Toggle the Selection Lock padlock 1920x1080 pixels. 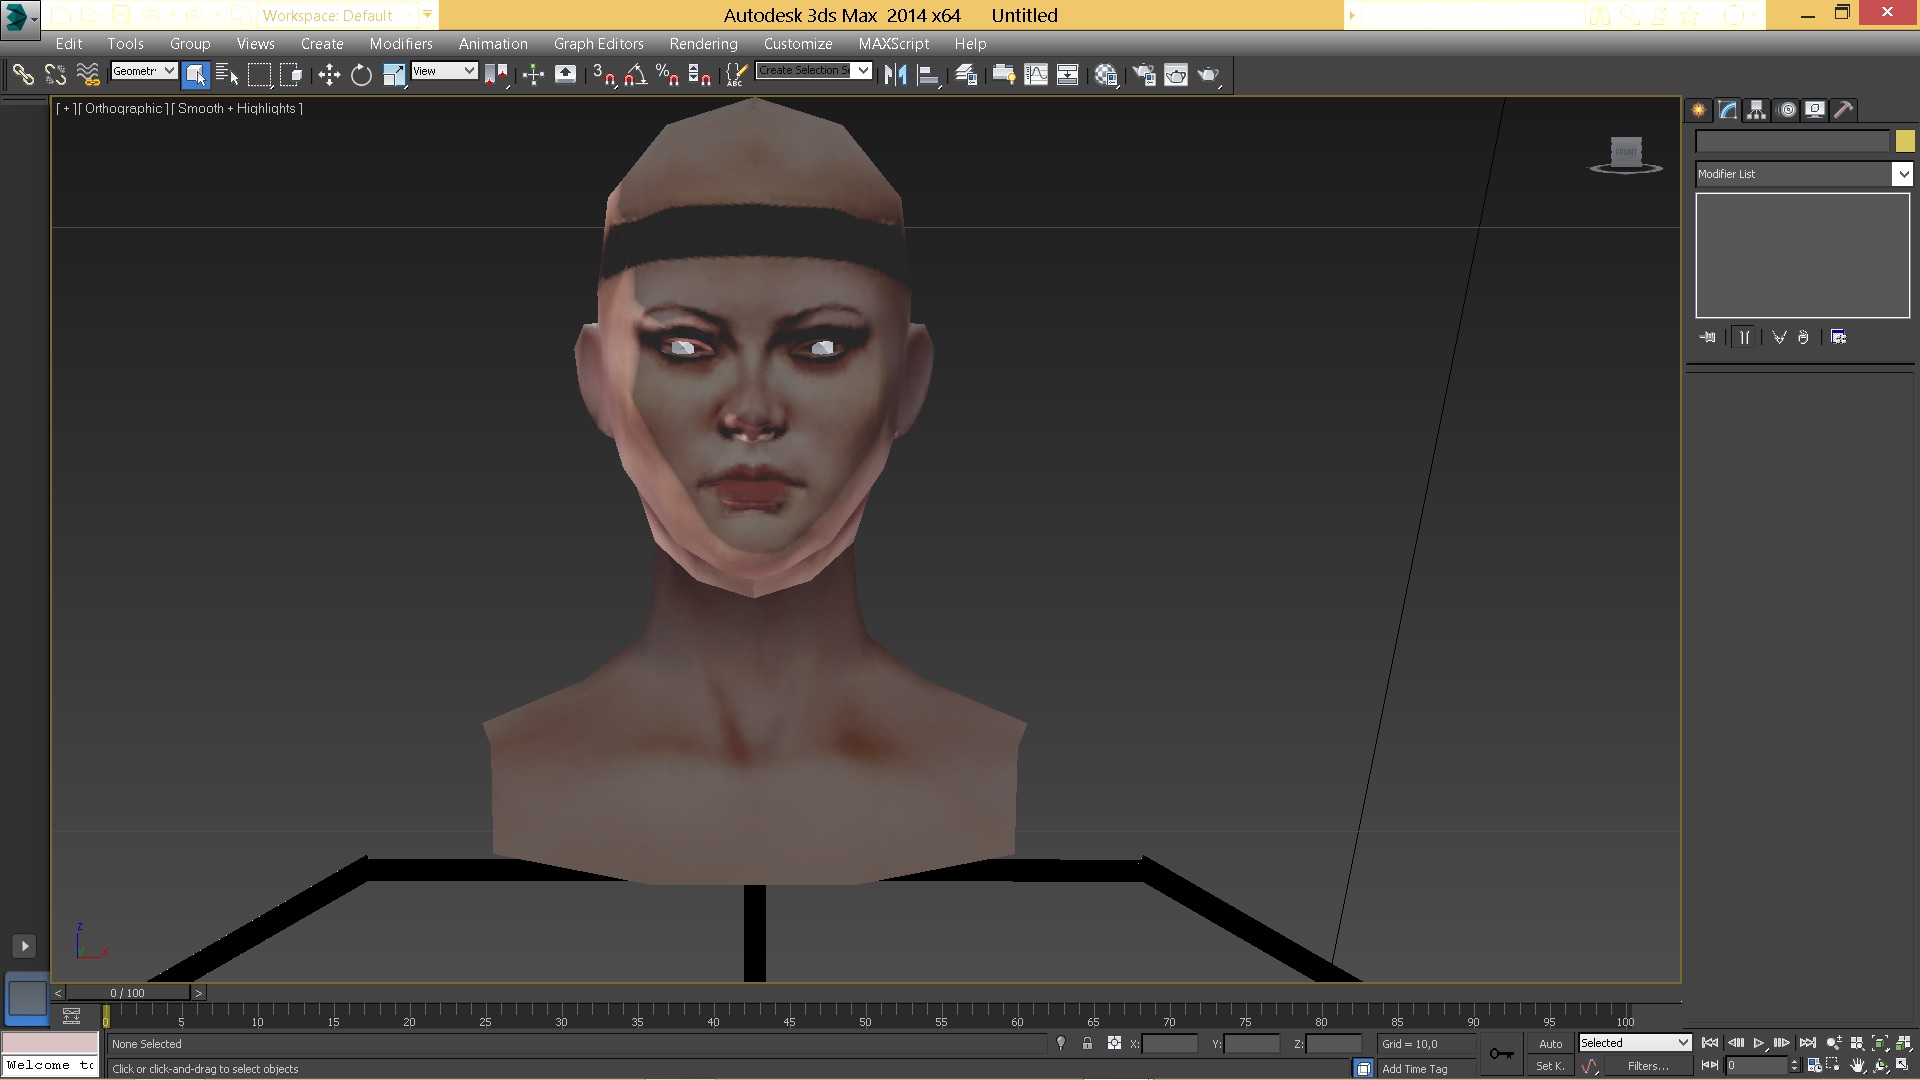pyautogui.click(x=1087, y=1043)
